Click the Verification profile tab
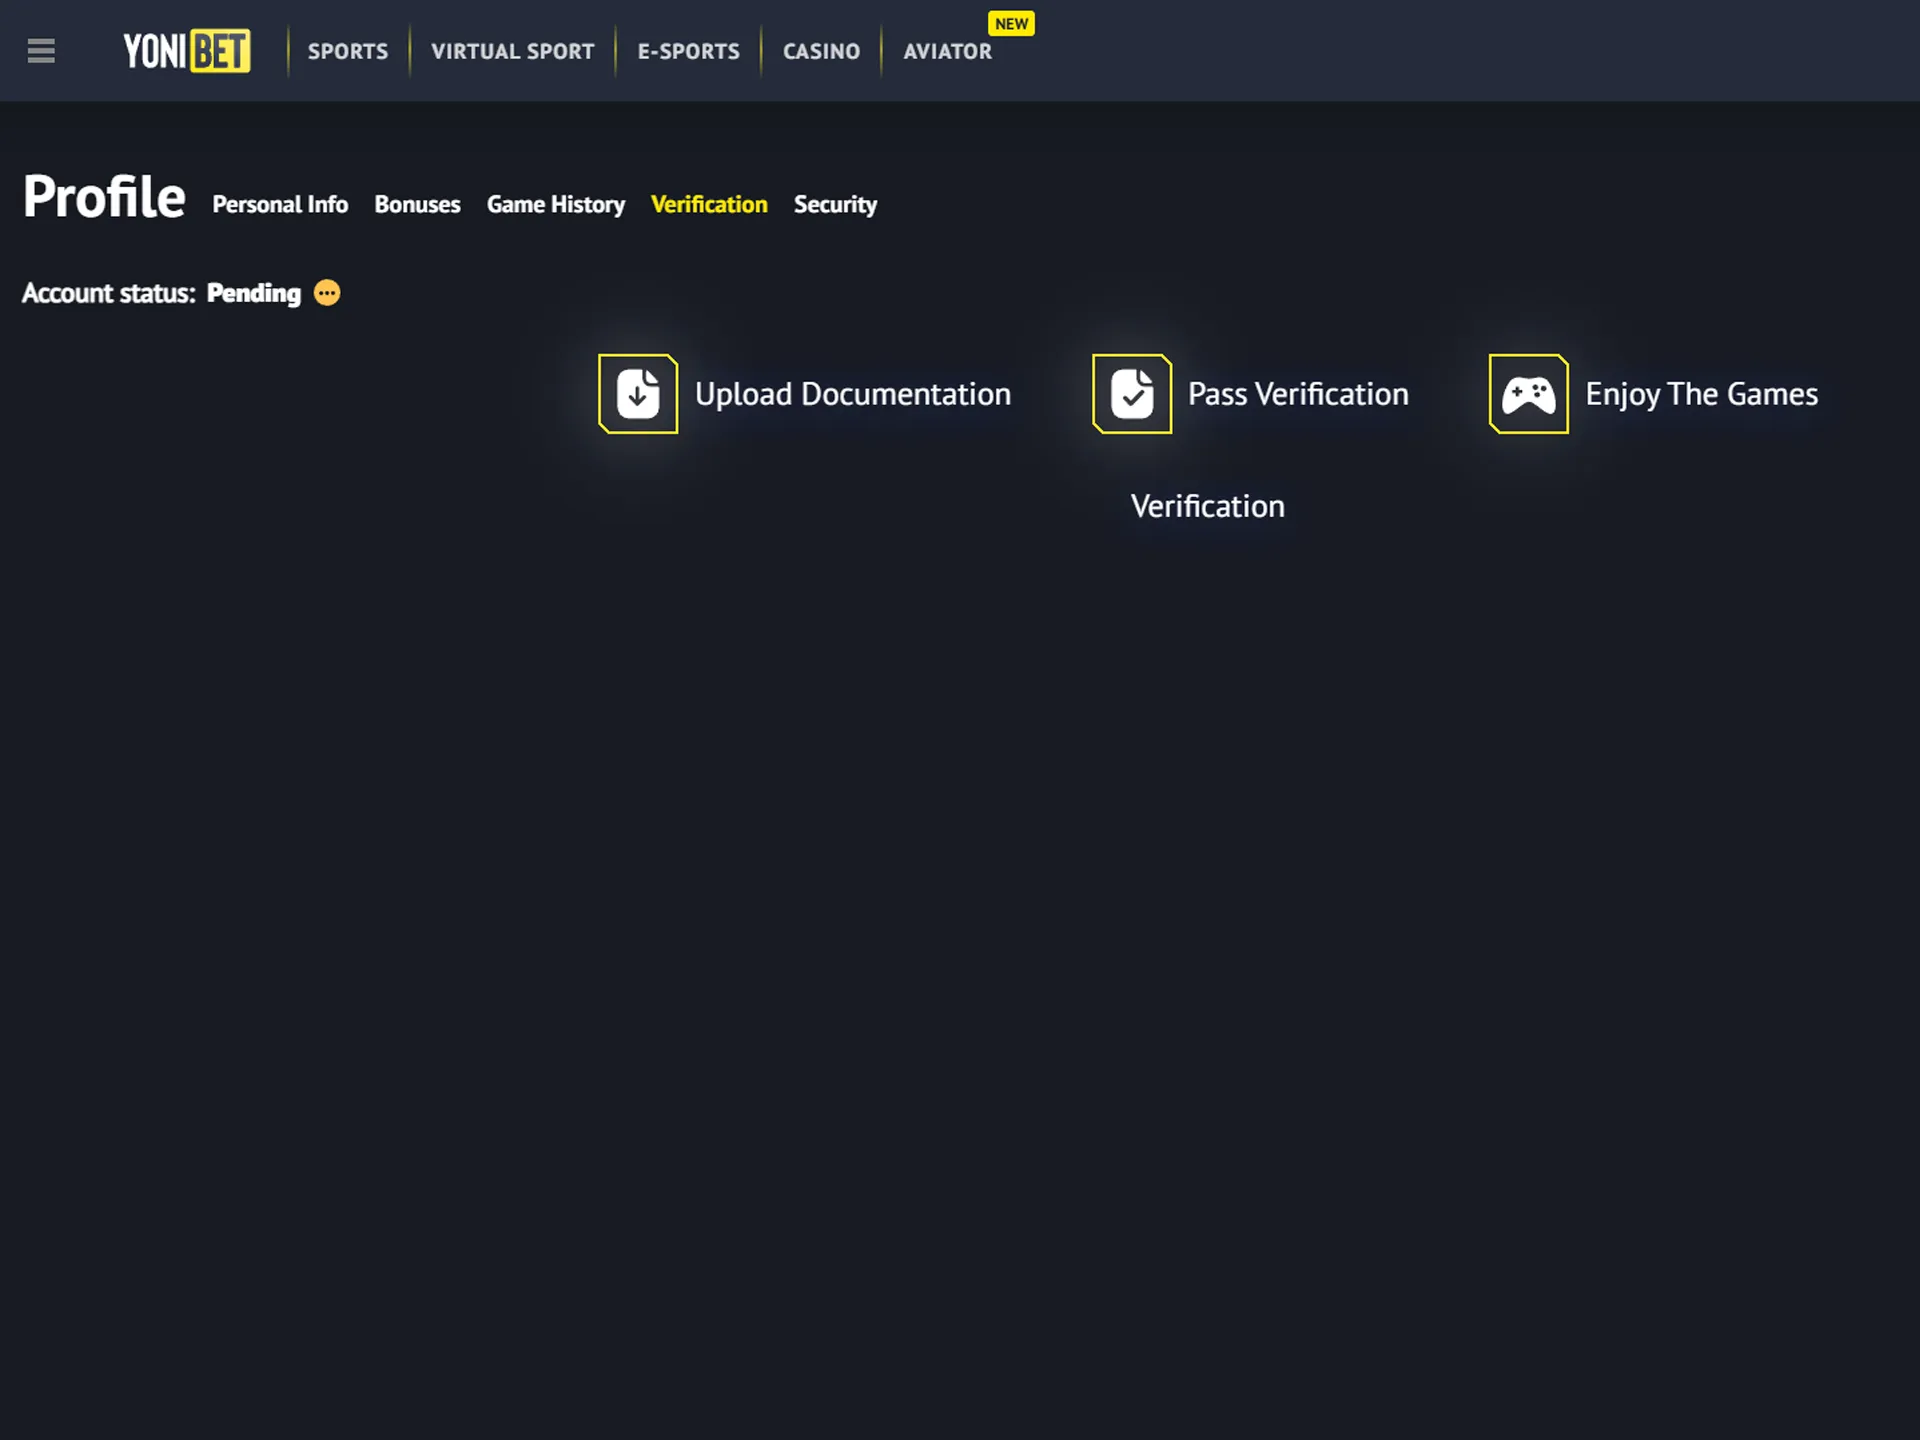1920x1440 pixels. (709, 204)
